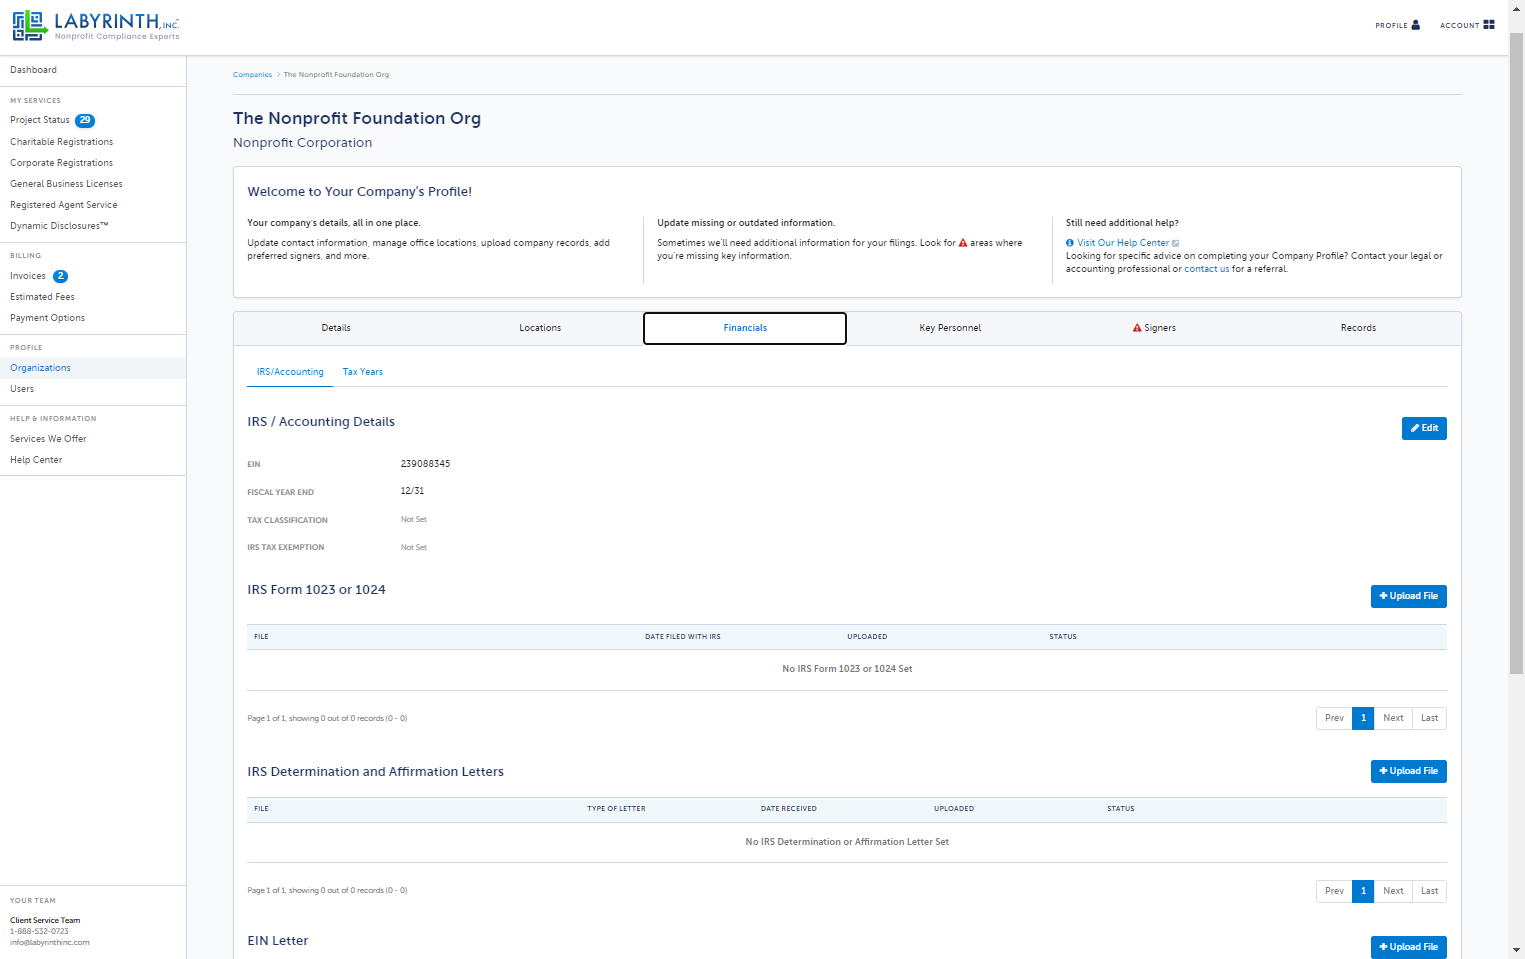The image size is (1525, 959).
Task: Open Users in the Profile section
Action: [22, 389]
